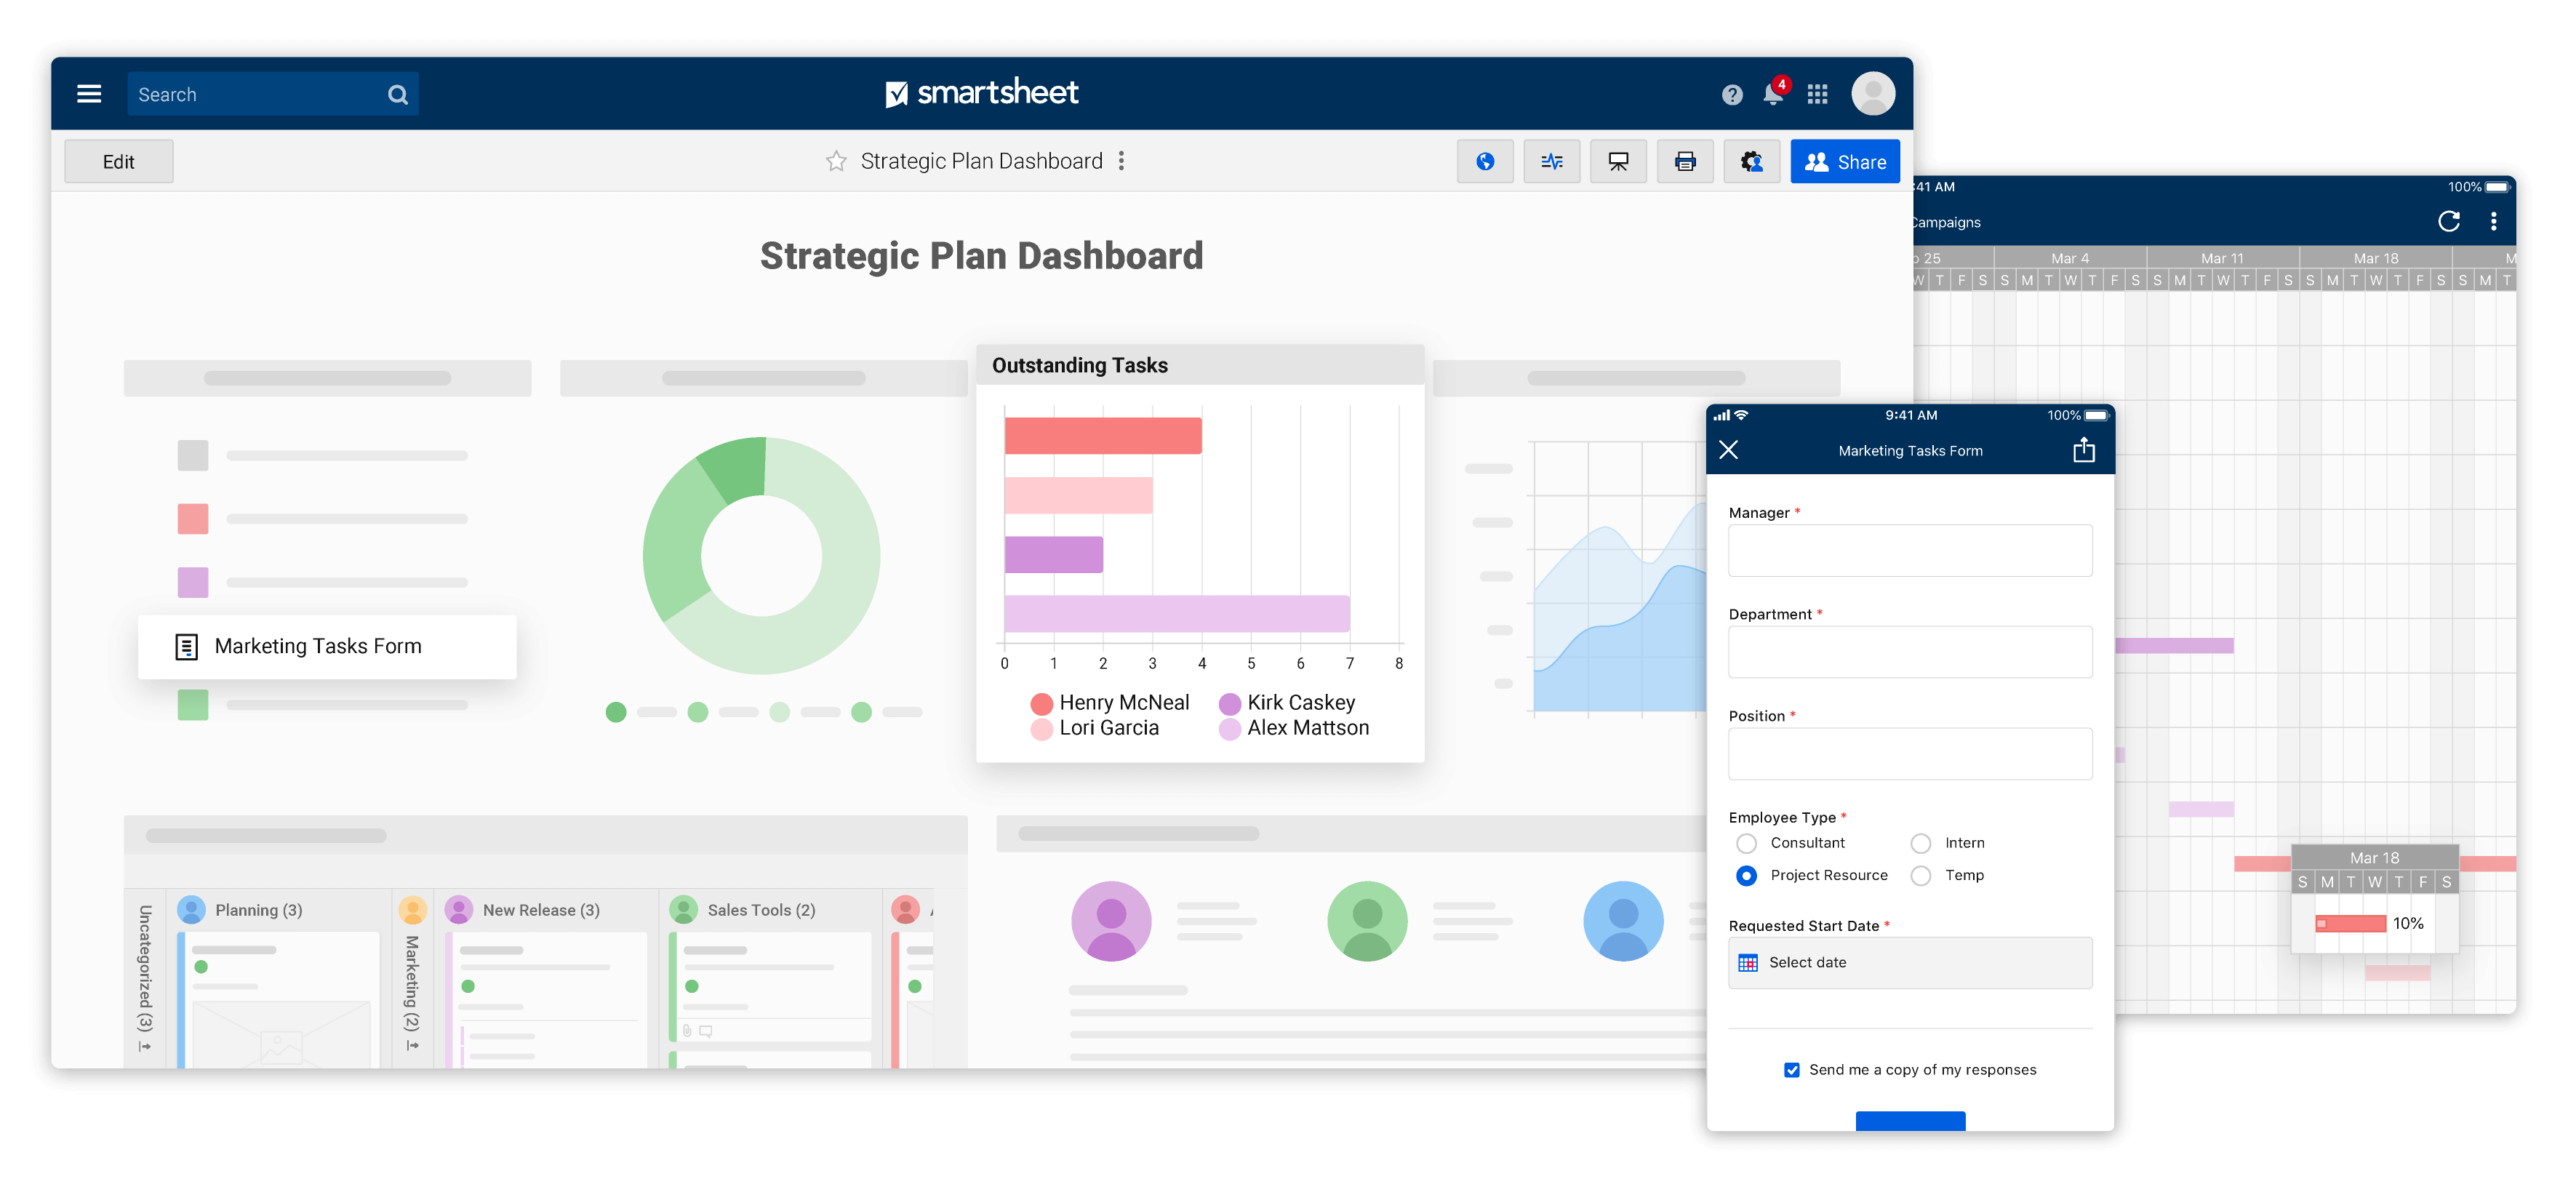Click the Marketing Tasks Form document icon
Screen dimensions: 2560x1203
[x=186, y=646]
